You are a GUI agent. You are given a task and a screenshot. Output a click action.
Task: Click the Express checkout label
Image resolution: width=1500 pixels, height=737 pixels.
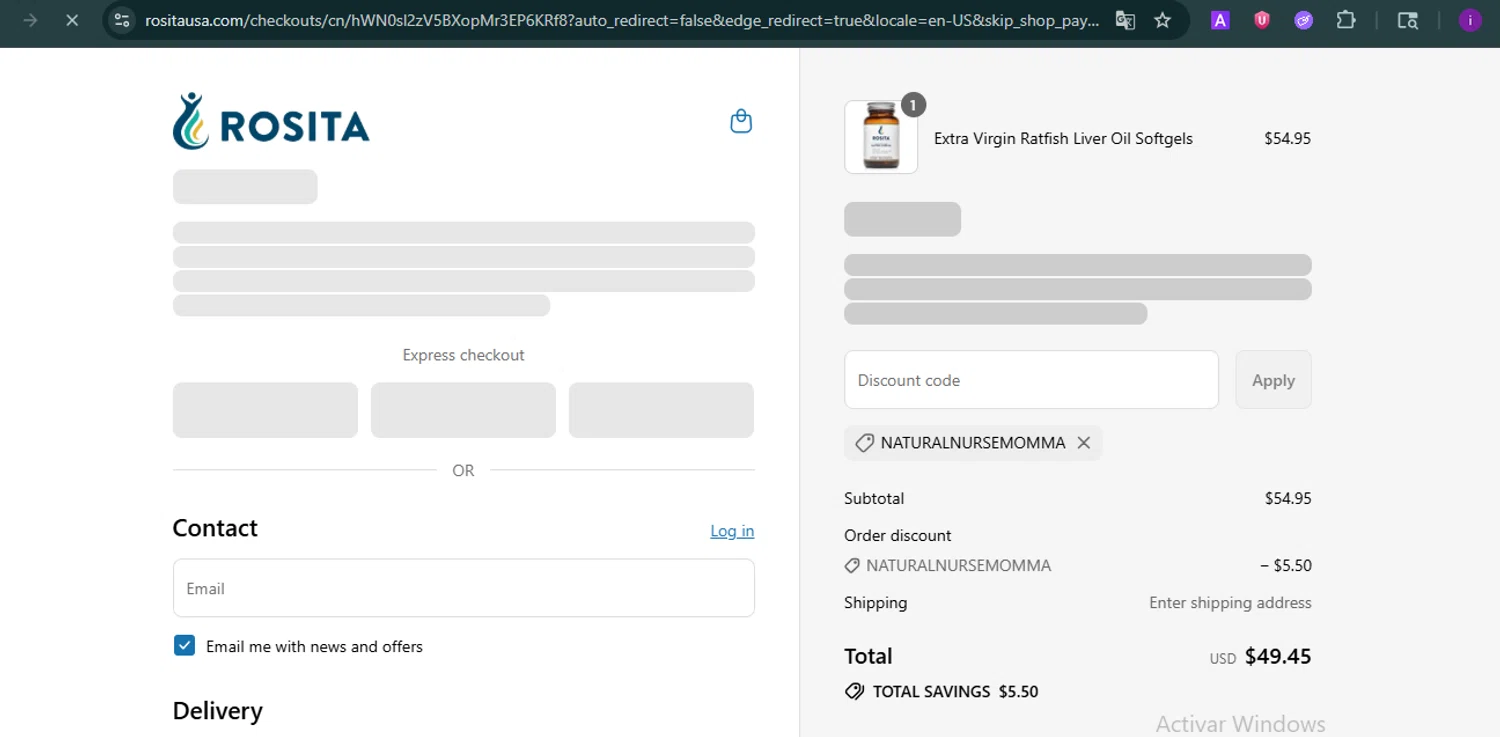point(463,355)
